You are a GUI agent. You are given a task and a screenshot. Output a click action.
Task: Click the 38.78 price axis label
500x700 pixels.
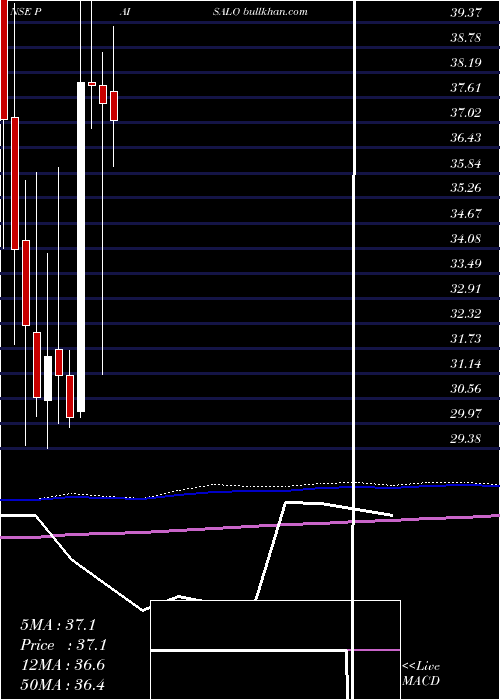click(x=466, y=38)
